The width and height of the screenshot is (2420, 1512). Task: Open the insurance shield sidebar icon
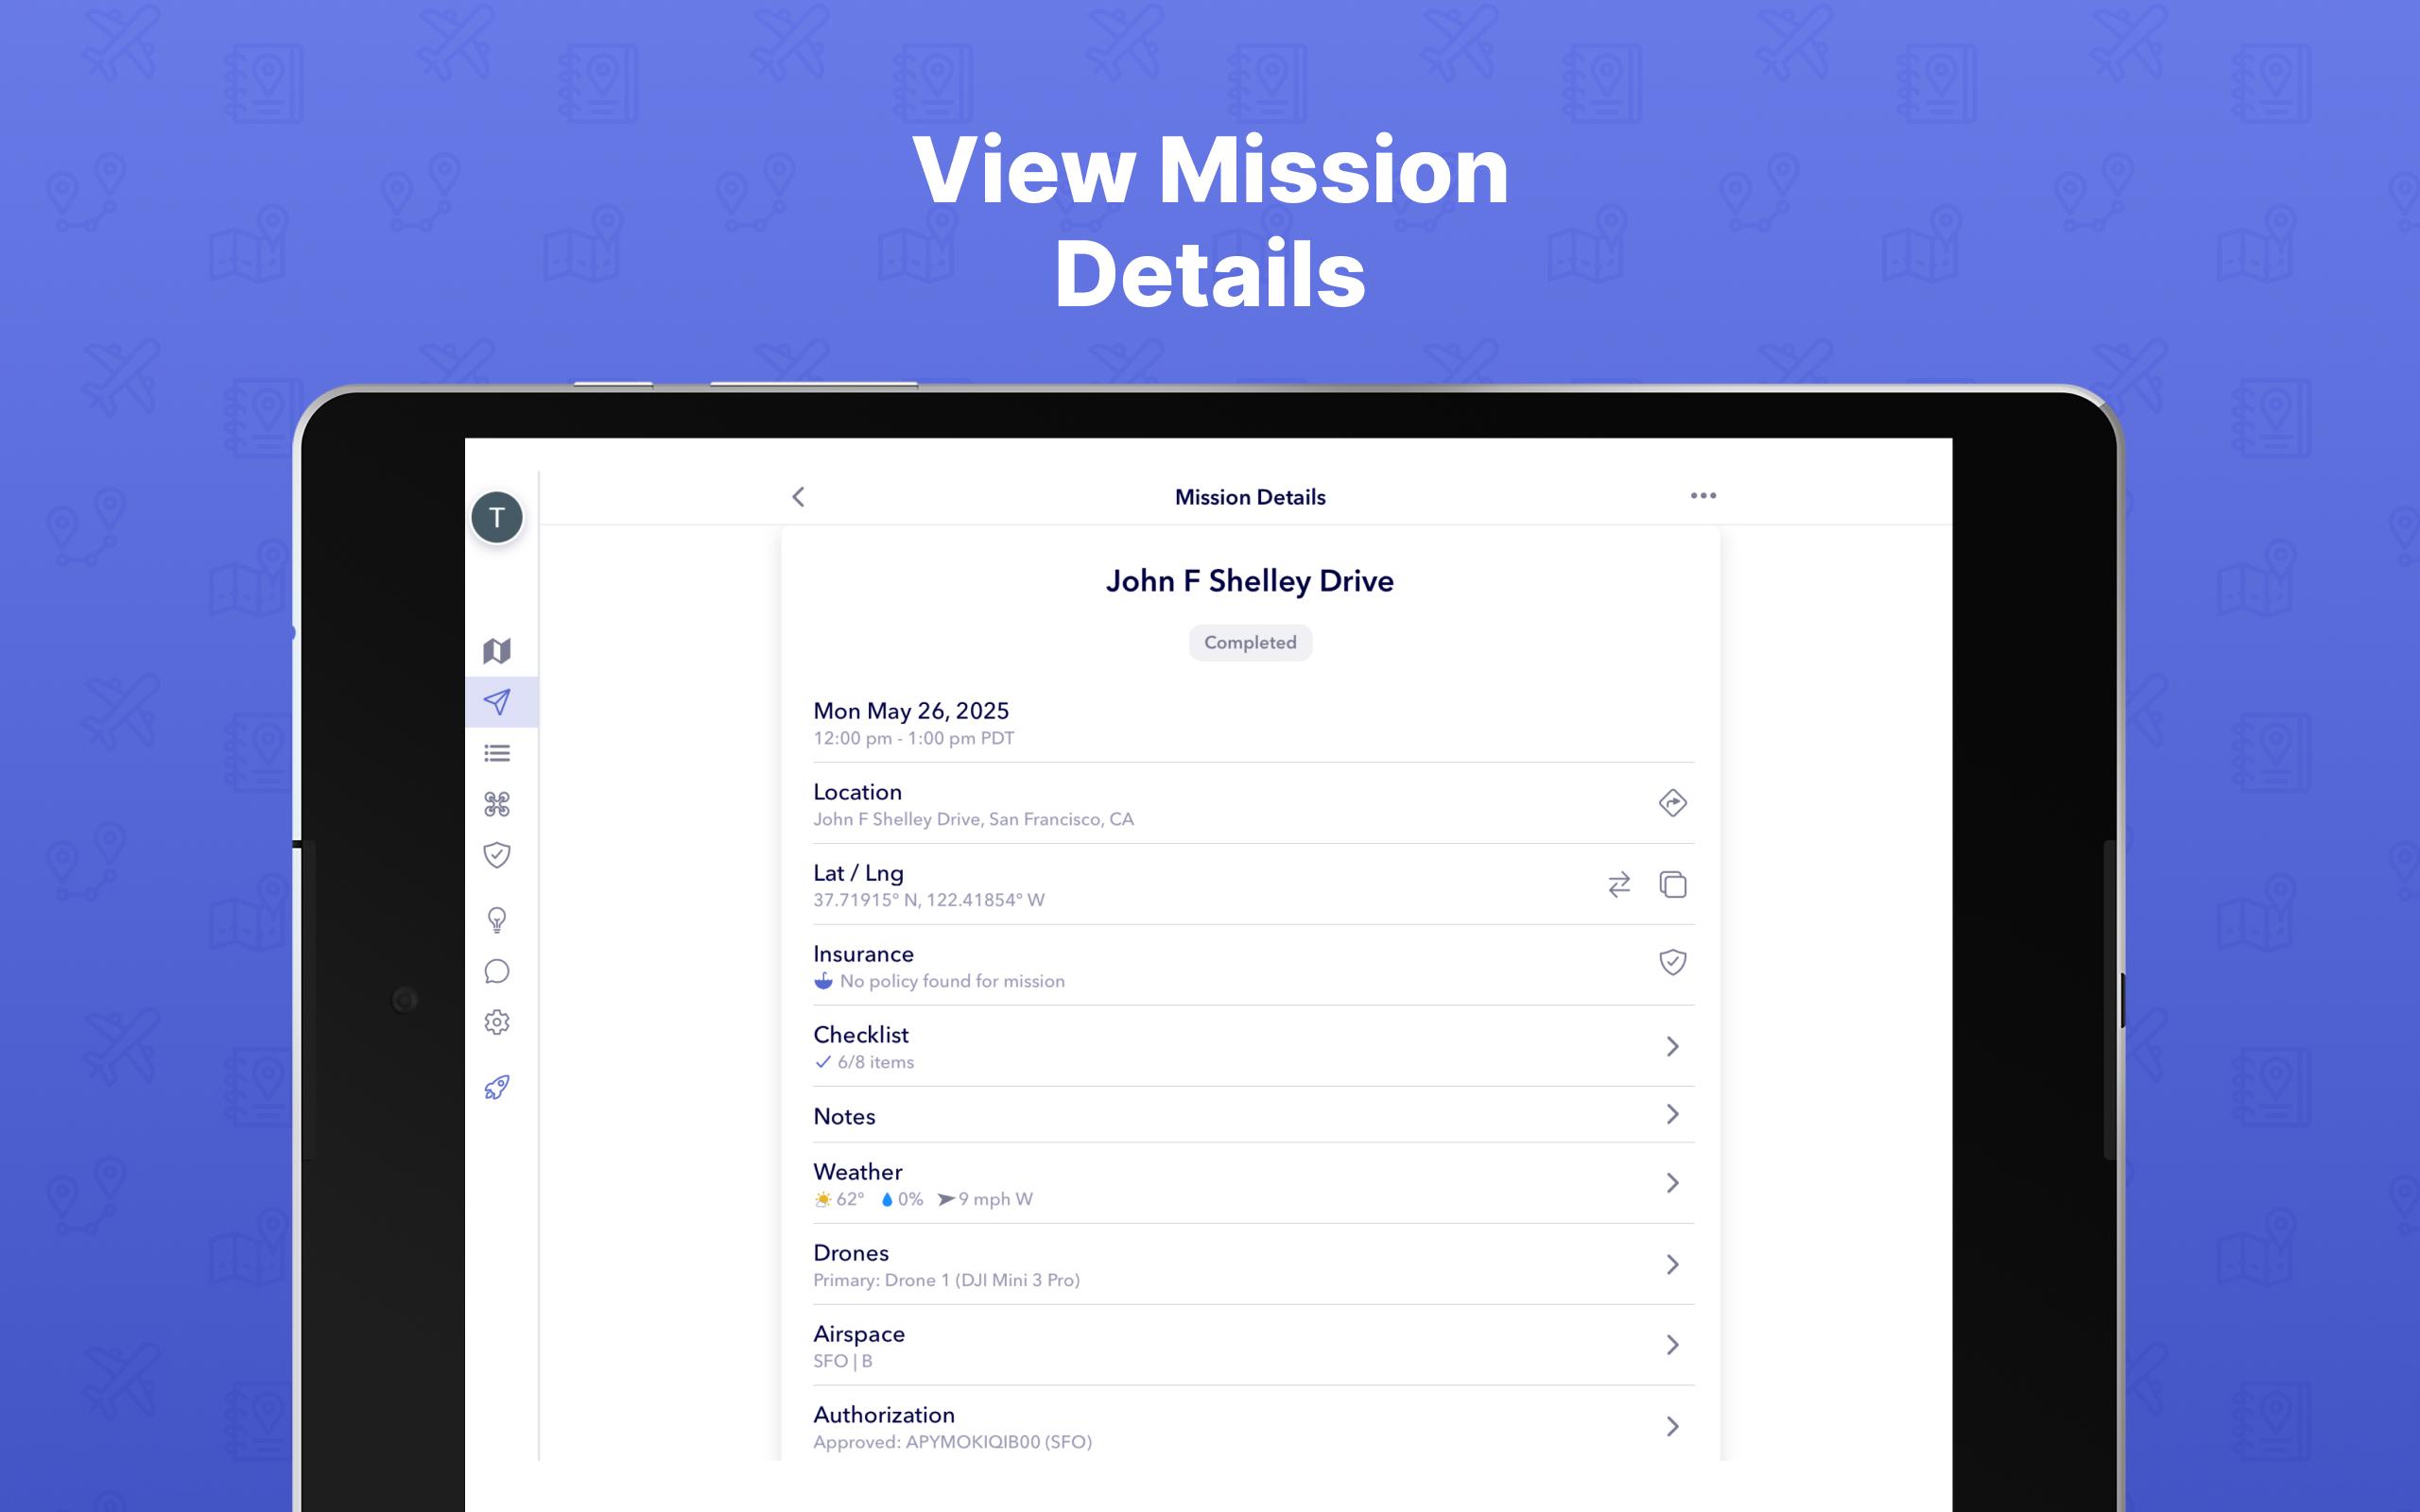coord(497,855)
